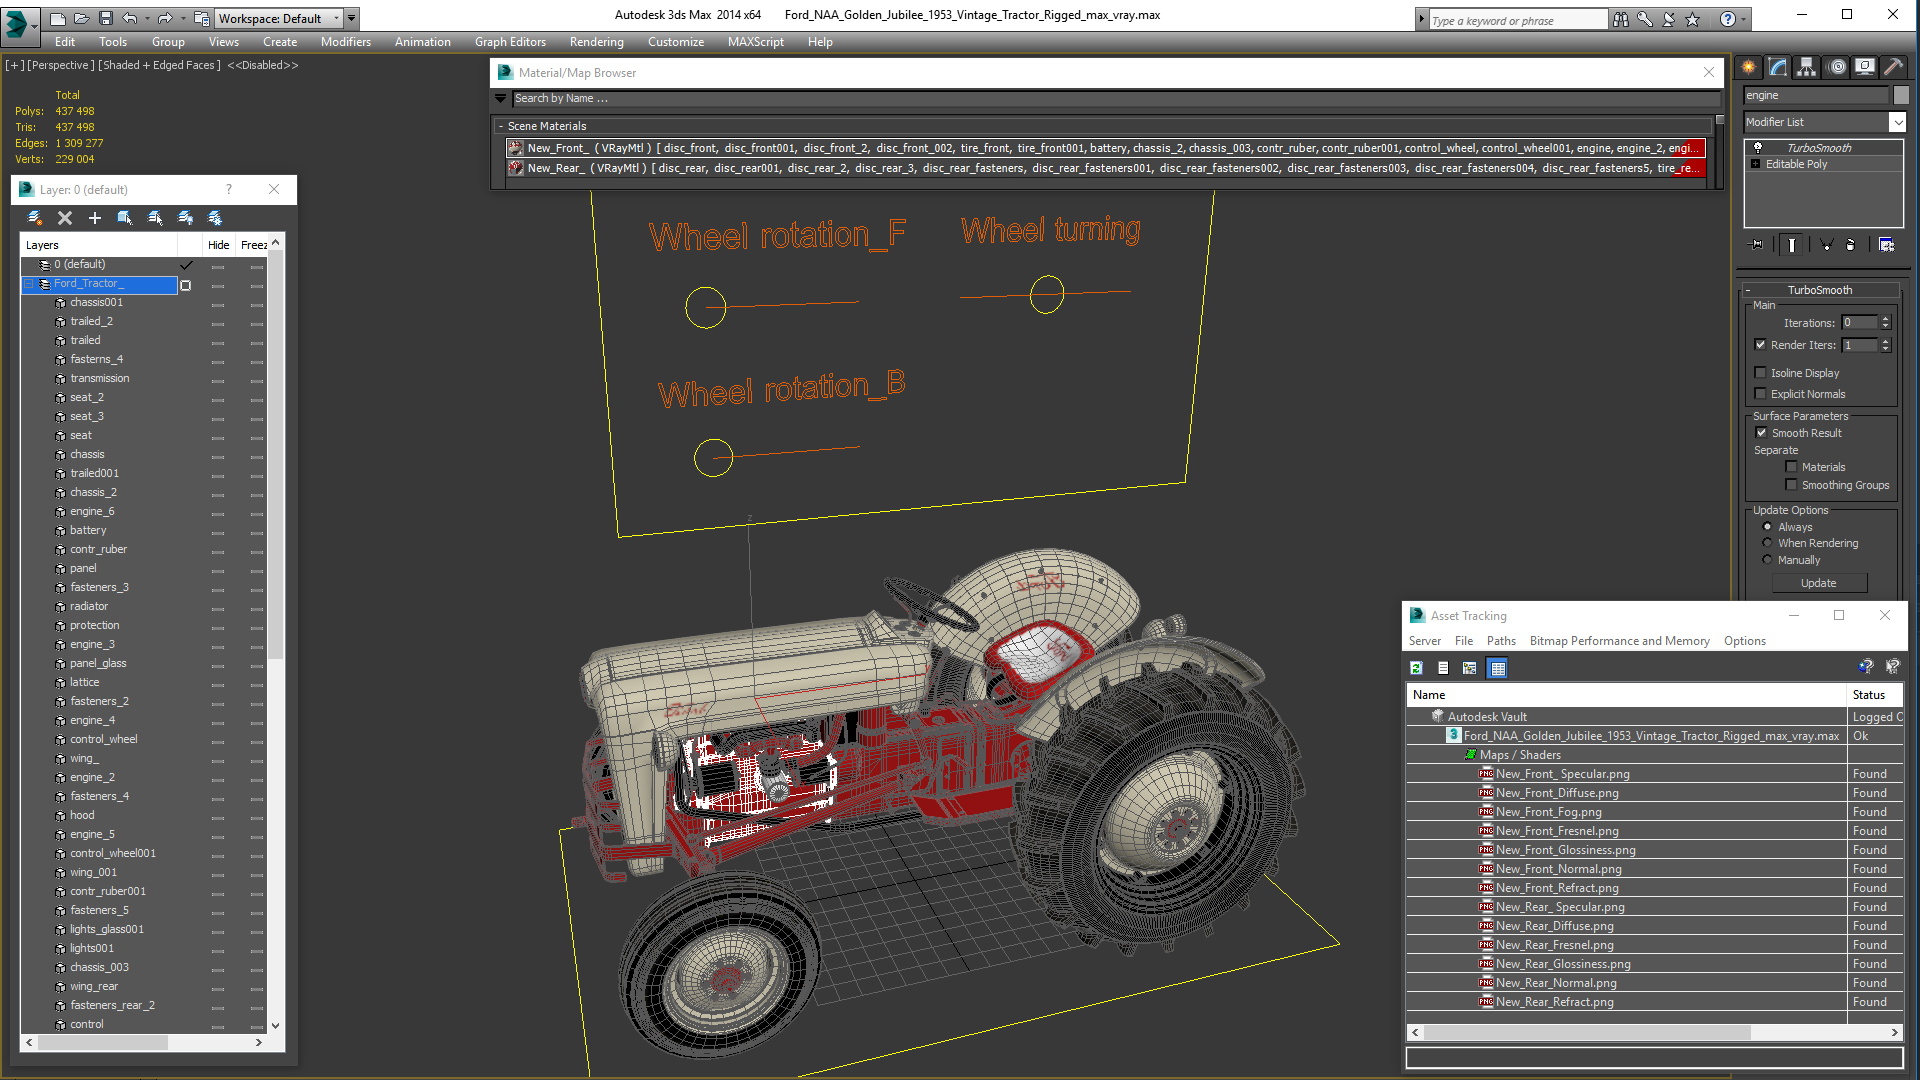Open the help dropdown arrow
Image resolution: width=1920 pixels, height=1080 pixels.
coord(1744,19)
